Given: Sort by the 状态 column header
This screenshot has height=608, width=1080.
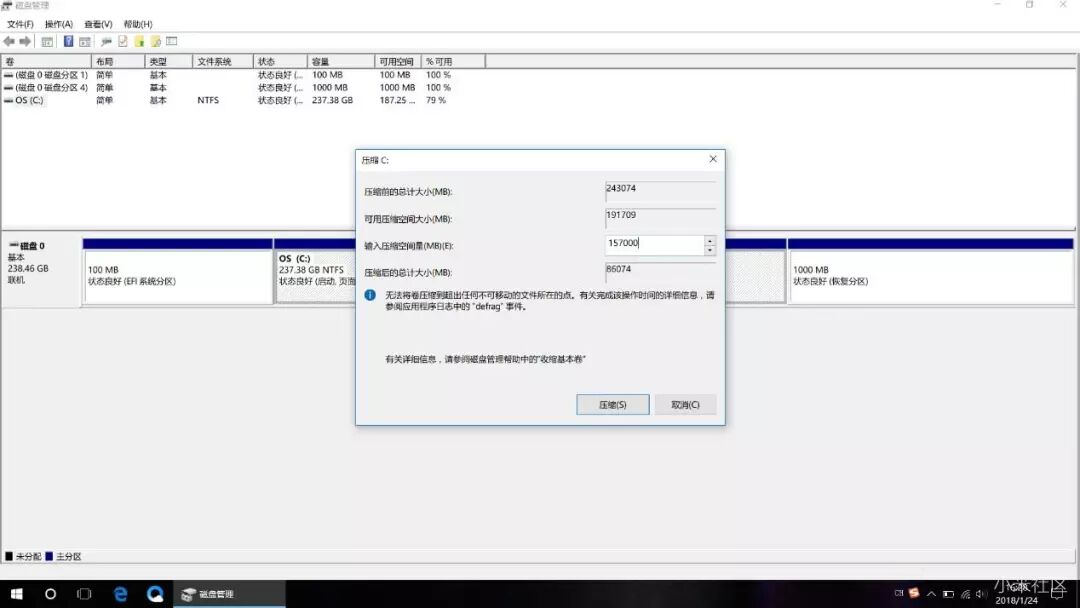Looking at the screenshot, I should pos(280,61).
